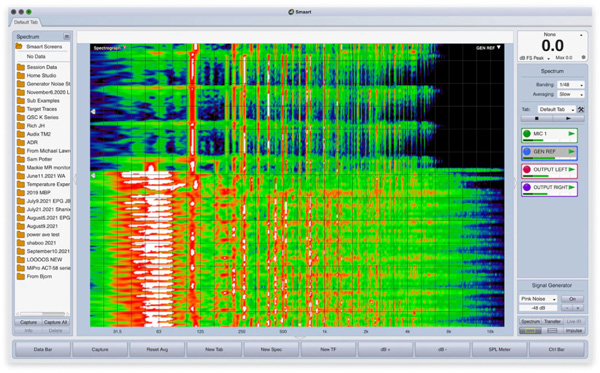600x373 pixels.
Task: Open the Home Studio folder
Action: click(x=41, y=75)
